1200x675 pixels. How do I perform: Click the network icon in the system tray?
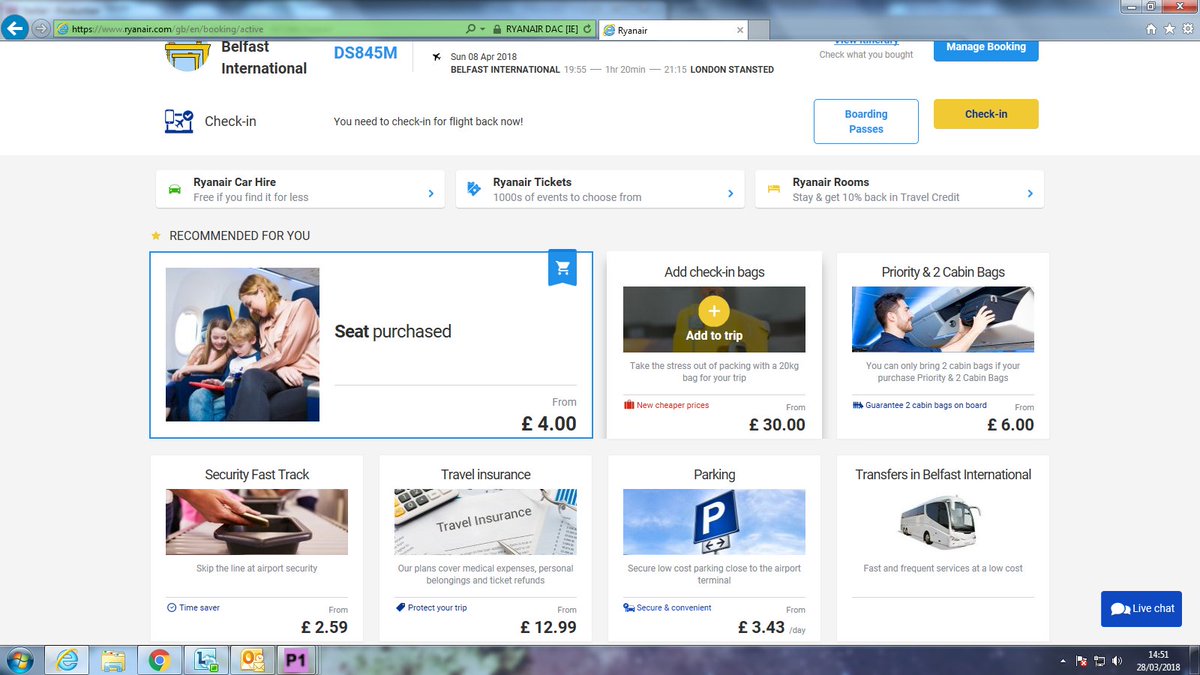pyautogui.click(x=1099, y=661)
